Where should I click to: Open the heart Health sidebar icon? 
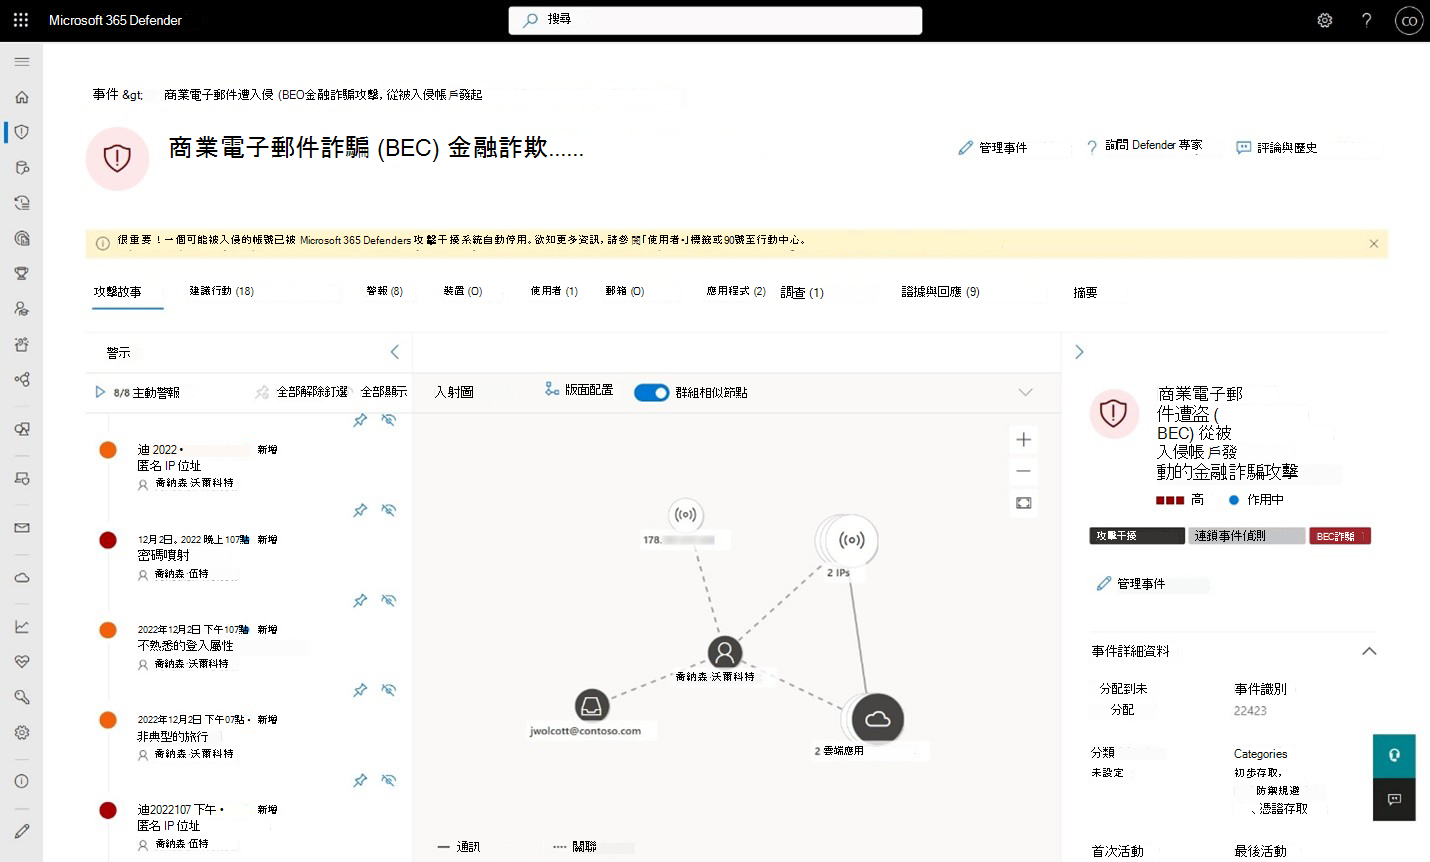pos(22,662)
